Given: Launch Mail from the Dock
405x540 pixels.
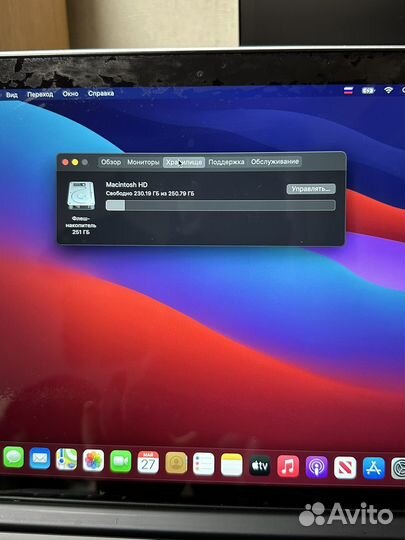Looking at the screenshot, I should pyautogui.click(x=40, y=459).
